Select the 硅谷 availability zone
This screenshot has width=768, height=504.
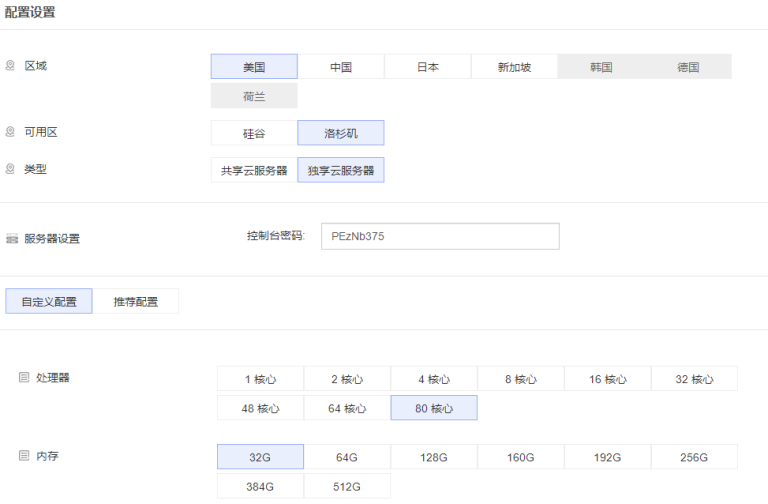(254, 133)
